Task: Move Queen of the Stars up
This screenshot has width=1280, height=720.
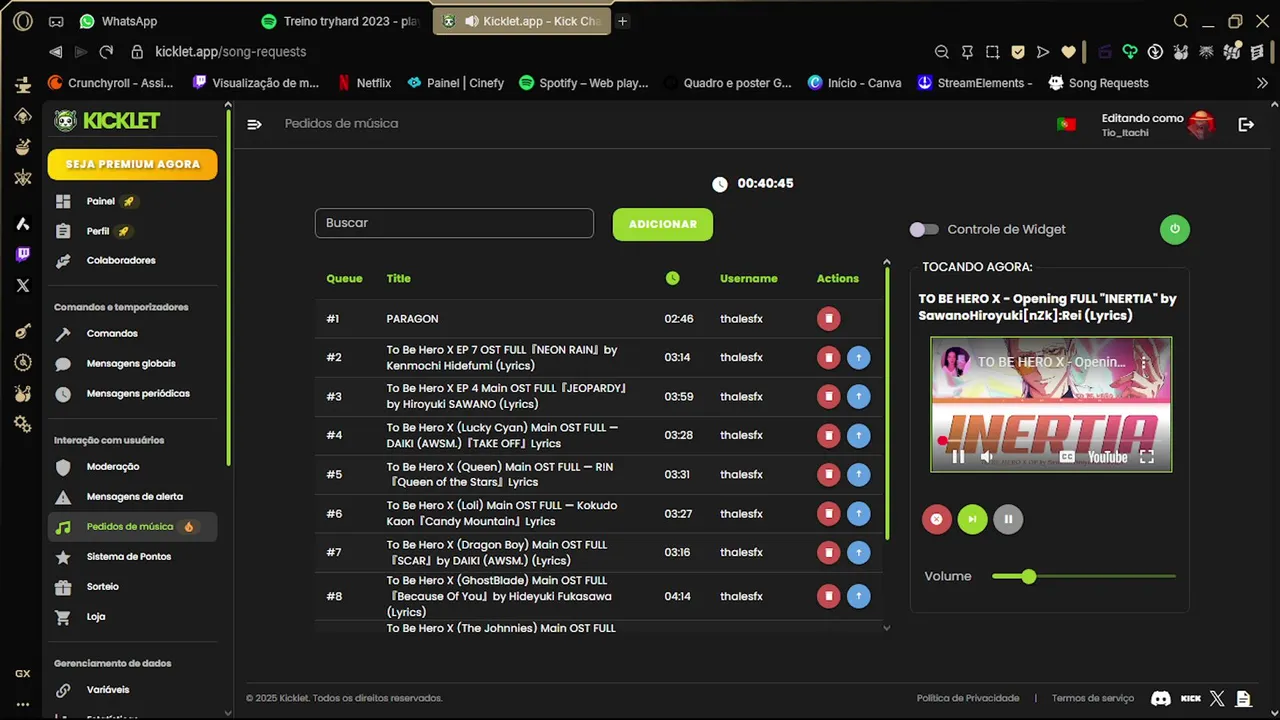Action: pos(858,474)
